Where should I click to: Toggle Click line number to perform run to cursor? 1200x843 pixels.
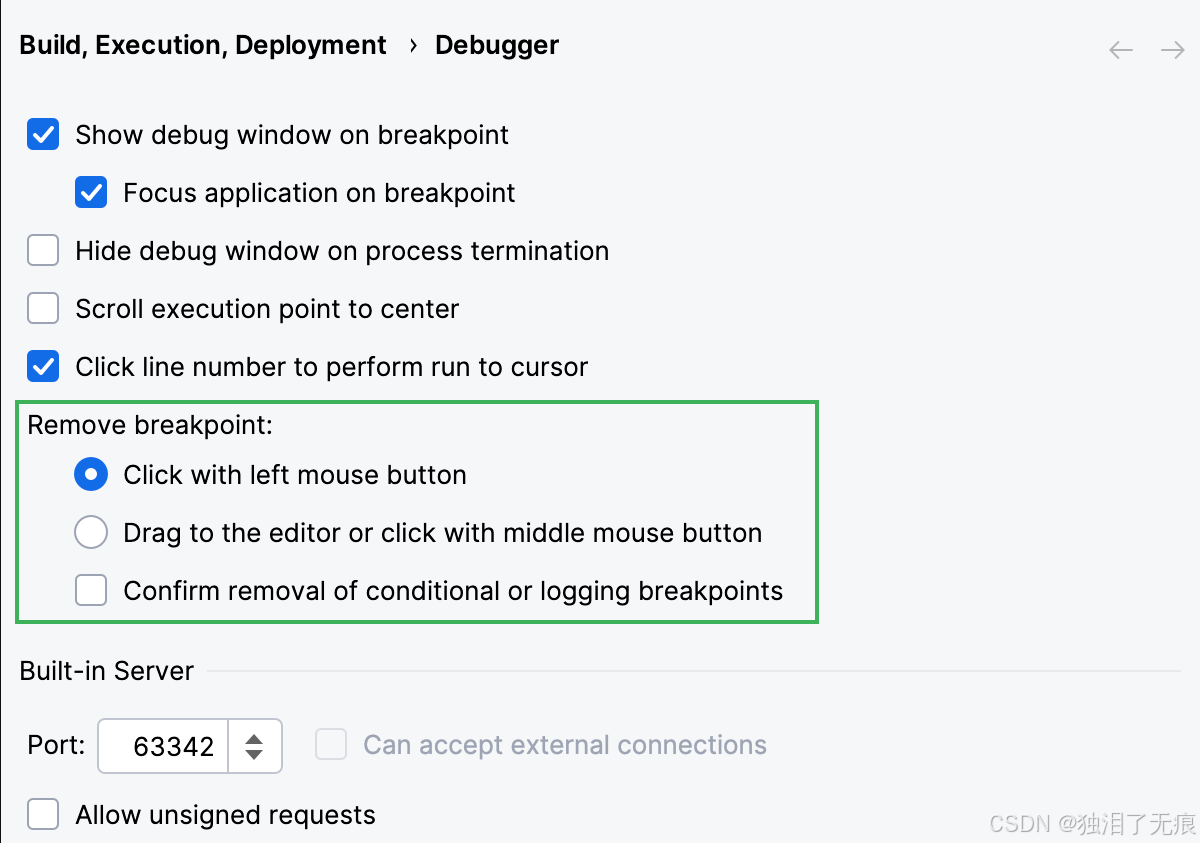[x=43, y=366]
